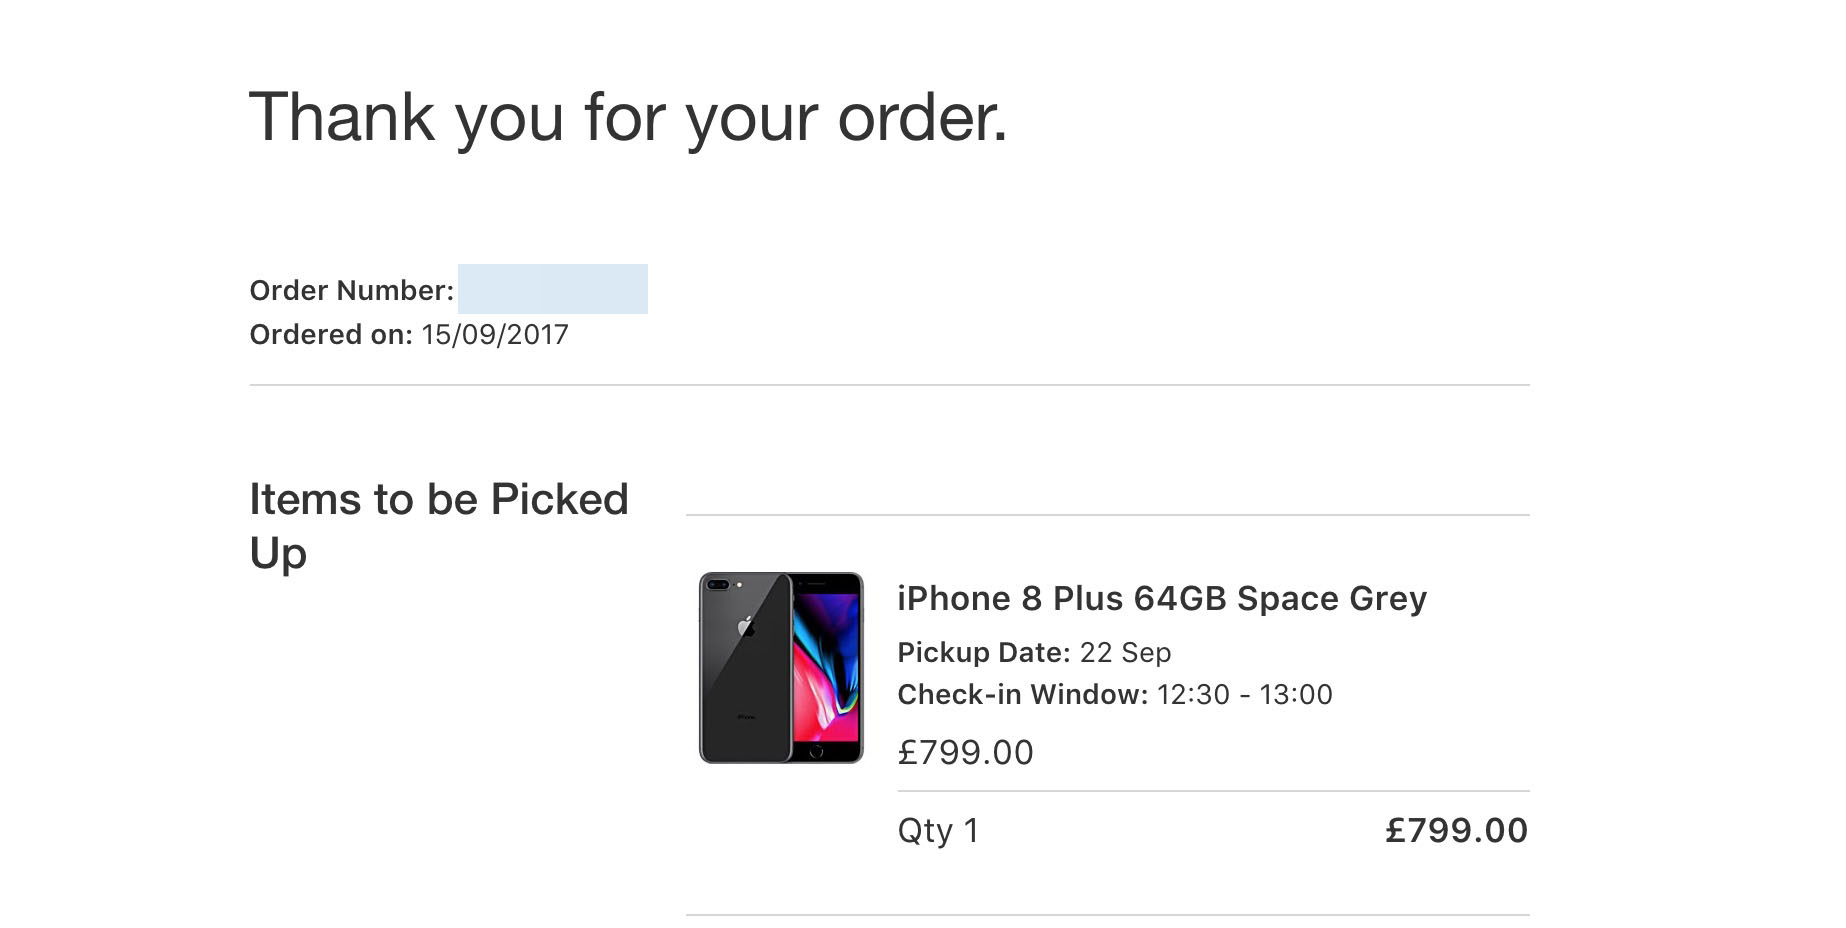Click the colorful wallpaper on the phone screen
1846x928 pixels.
[826, 665]
